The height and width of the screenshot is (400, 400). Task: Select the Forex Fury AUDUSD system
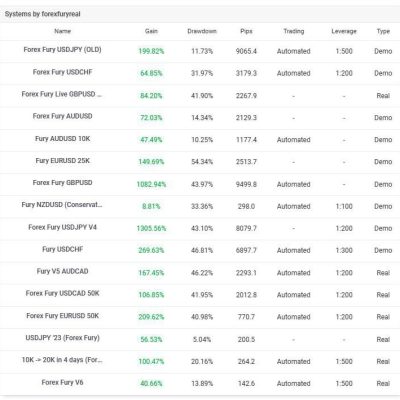pos(62,116)
